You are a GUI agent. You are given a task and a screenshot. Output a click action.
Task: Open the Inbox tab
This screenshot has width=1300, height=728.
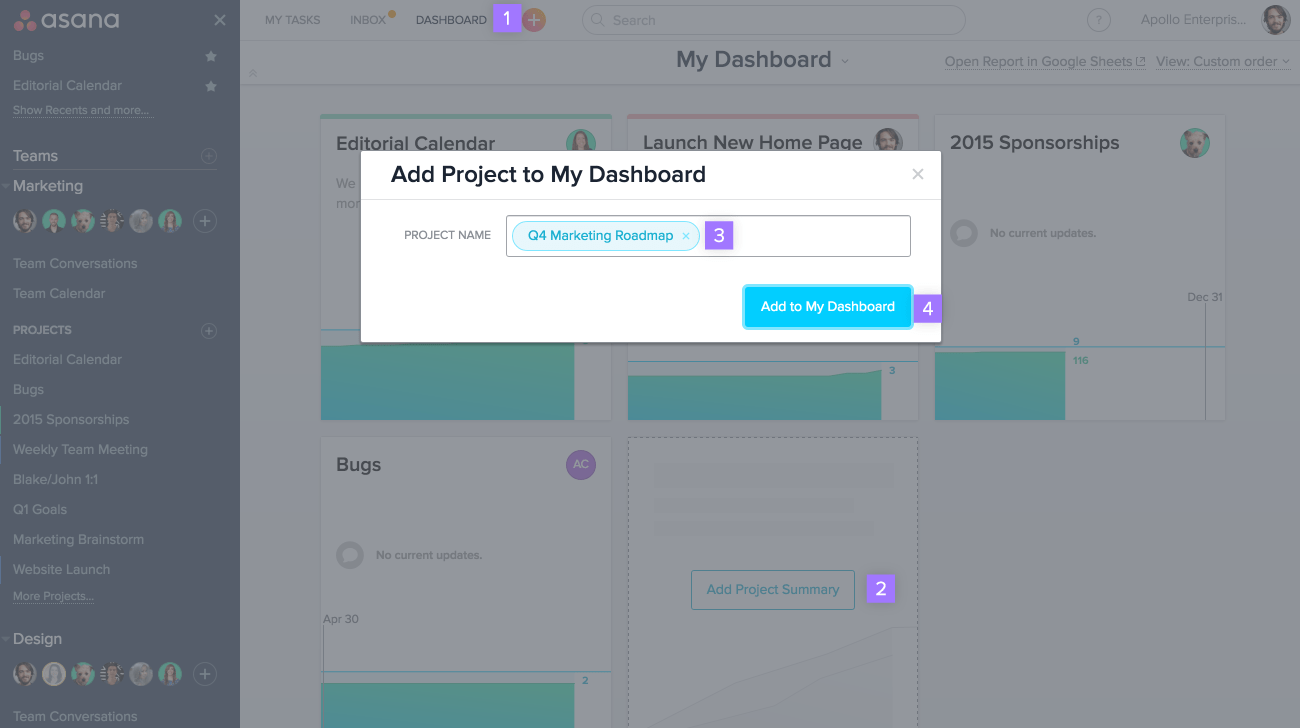click(367, 19)
